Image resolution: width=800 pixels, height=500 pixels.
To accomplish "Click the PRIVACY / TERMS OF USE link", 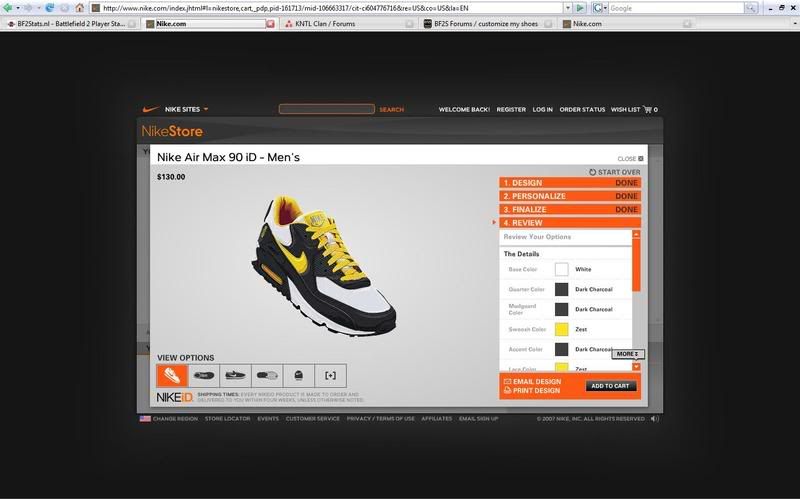I will 381,419.
